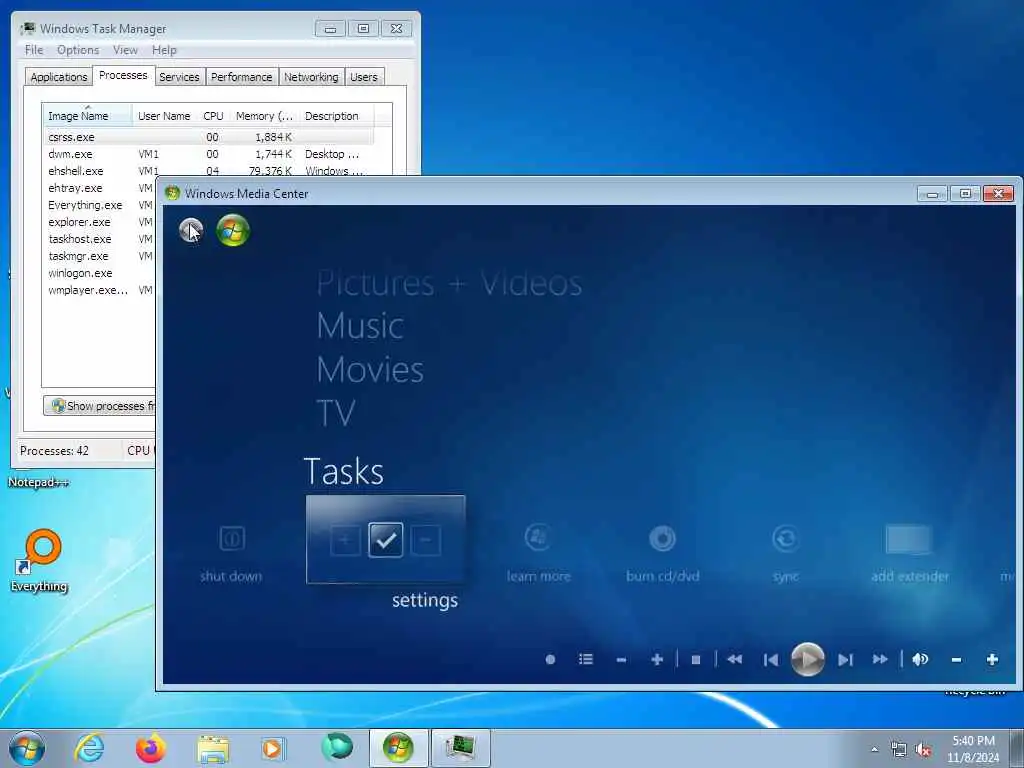The image size is (1024, 768).
Task: Open the Everything desktop shortcut
Action: (39, 560)
